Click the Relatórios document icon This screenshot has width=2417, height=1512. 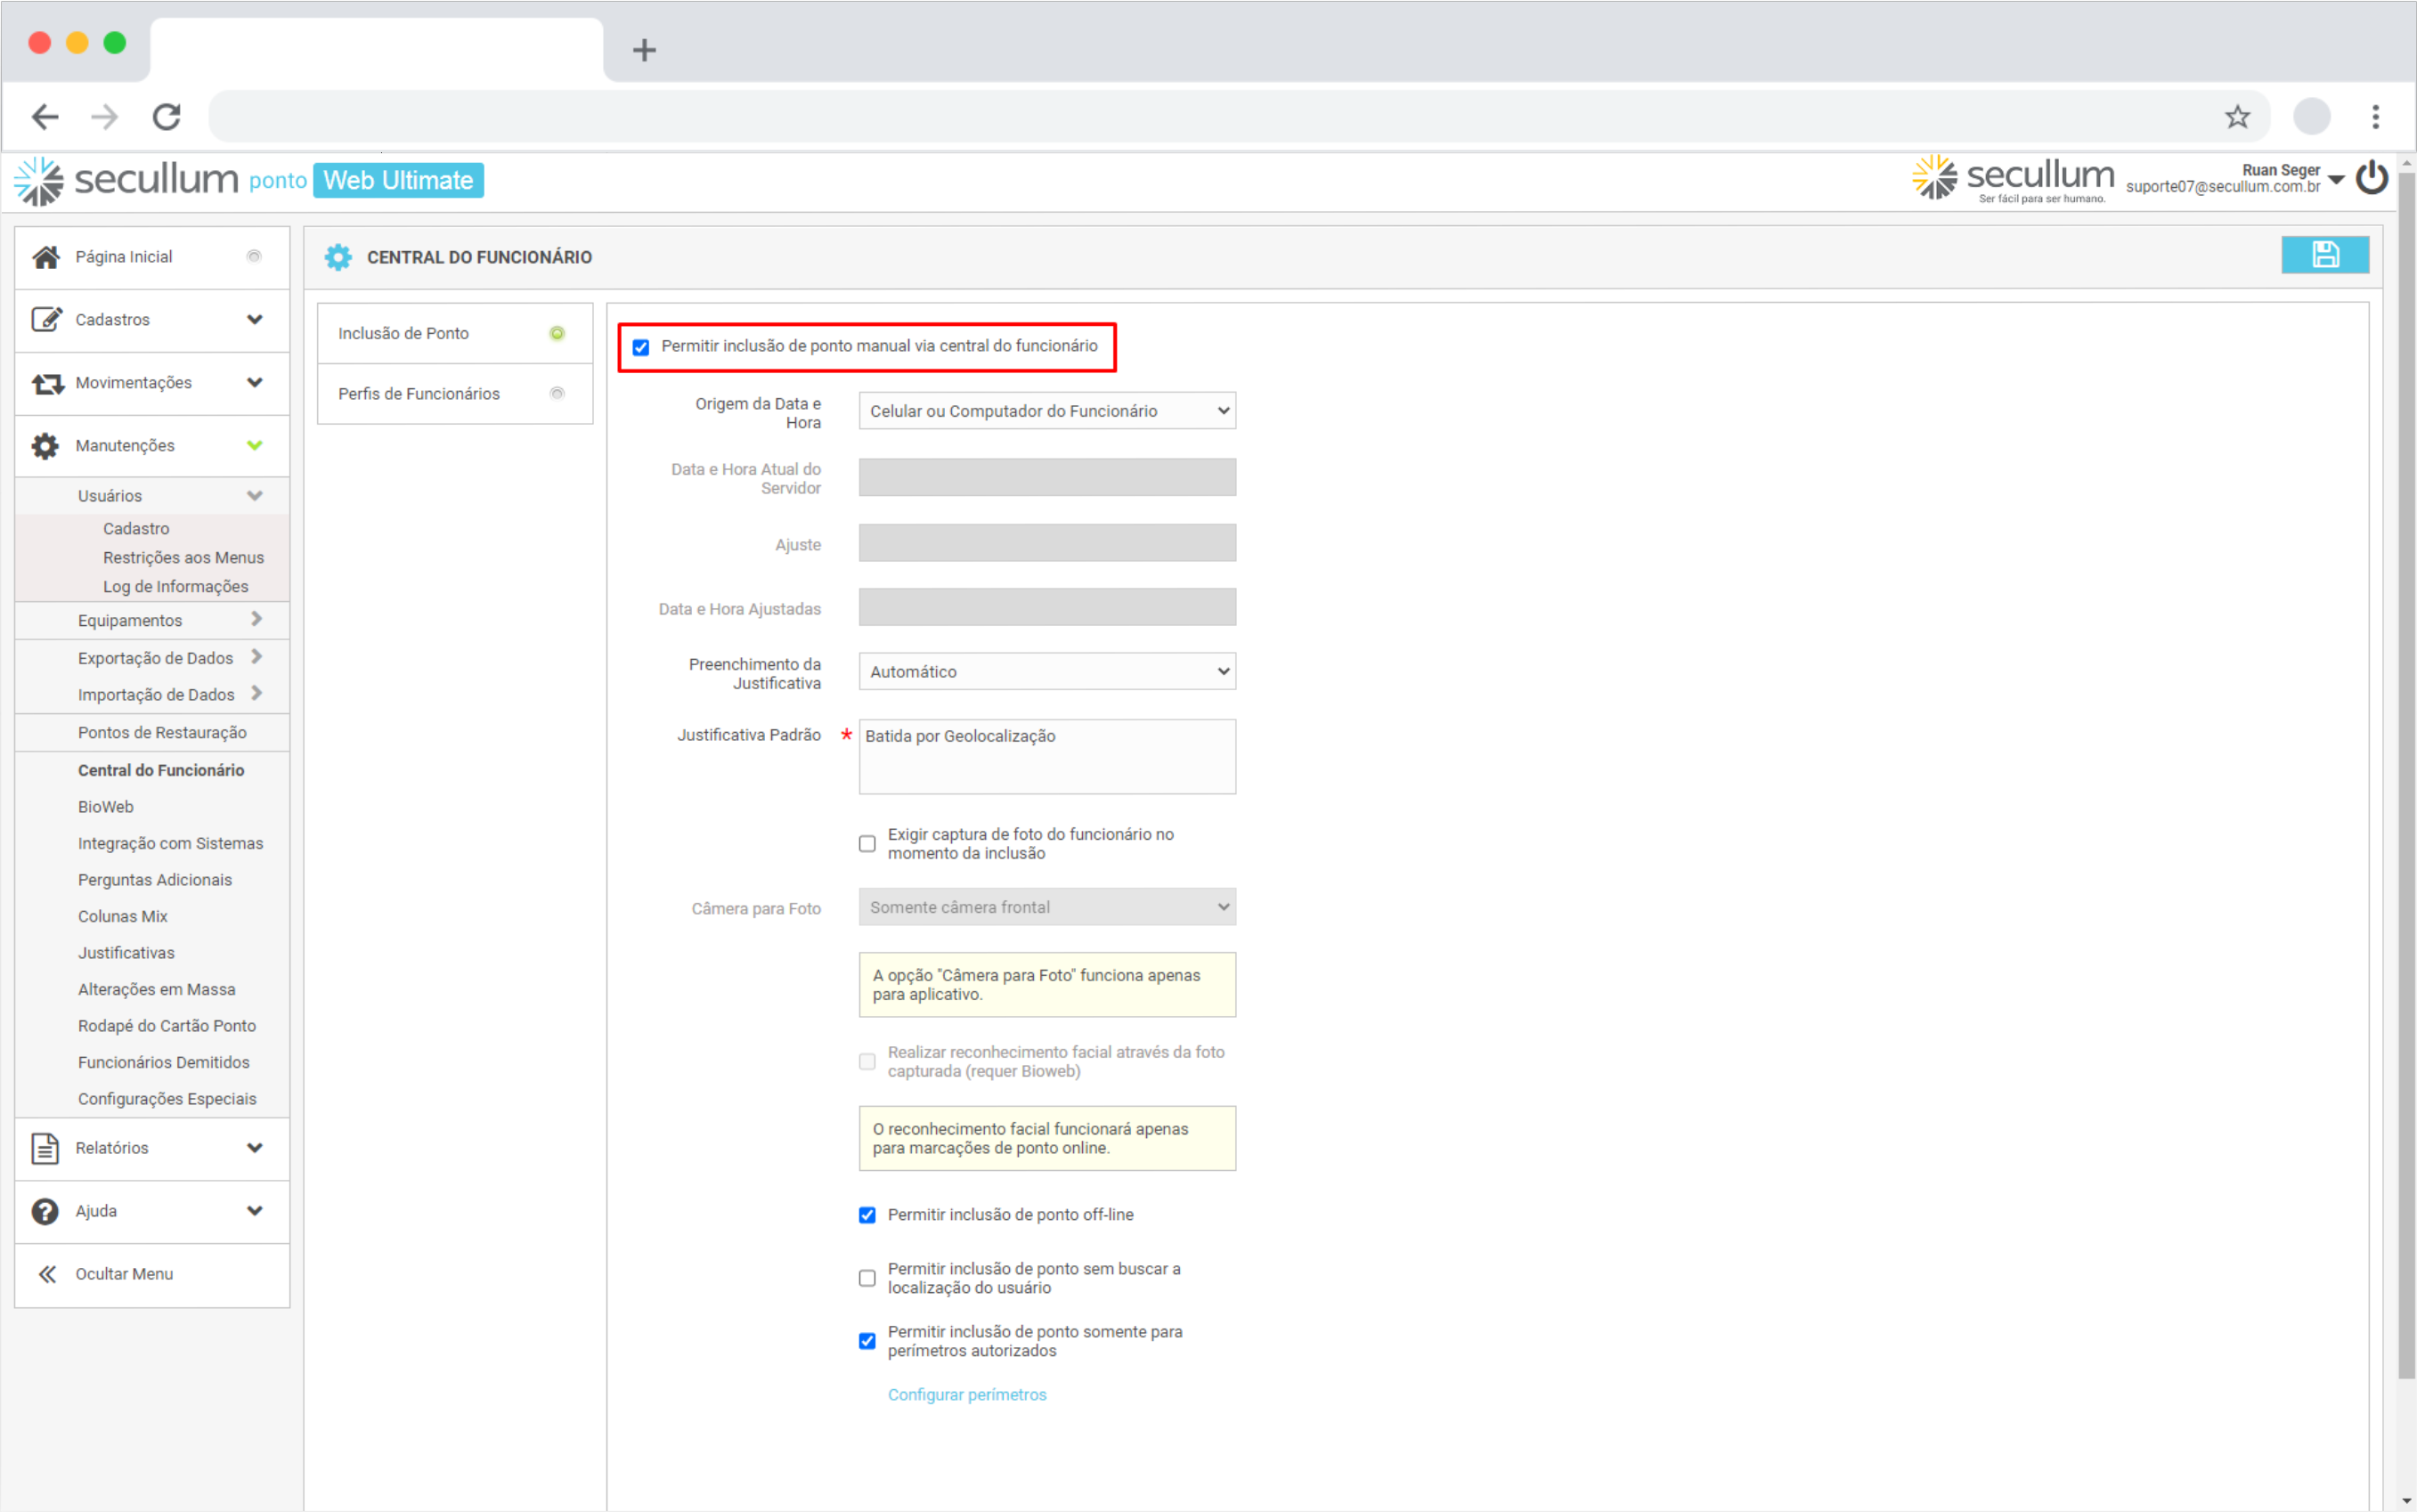click(45, 1148)
